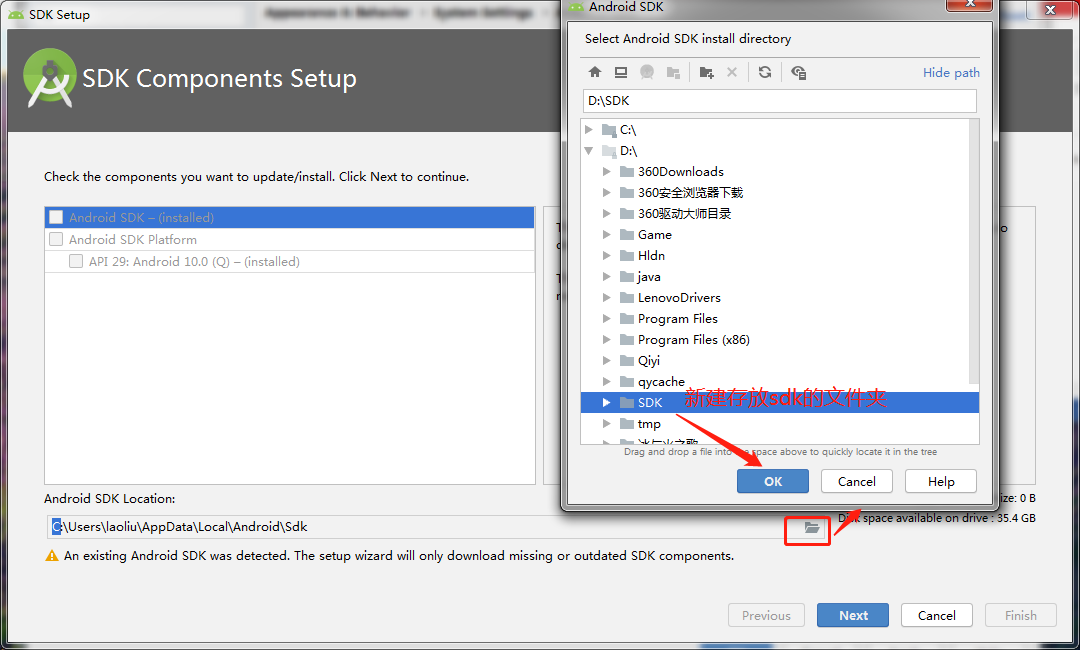Check the Android SDK Platform checkbox
The height and width of the screenshot is (650, 1080).
pos(56,240)
